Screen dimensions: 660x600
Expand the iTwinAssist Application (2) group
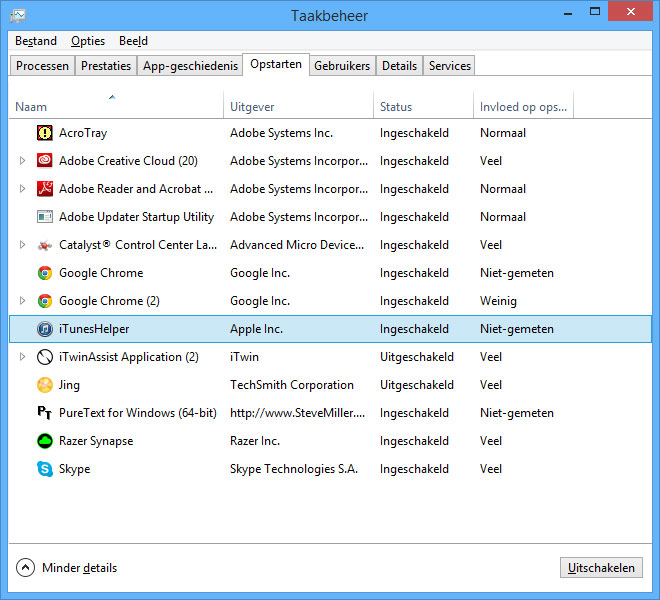23,357
